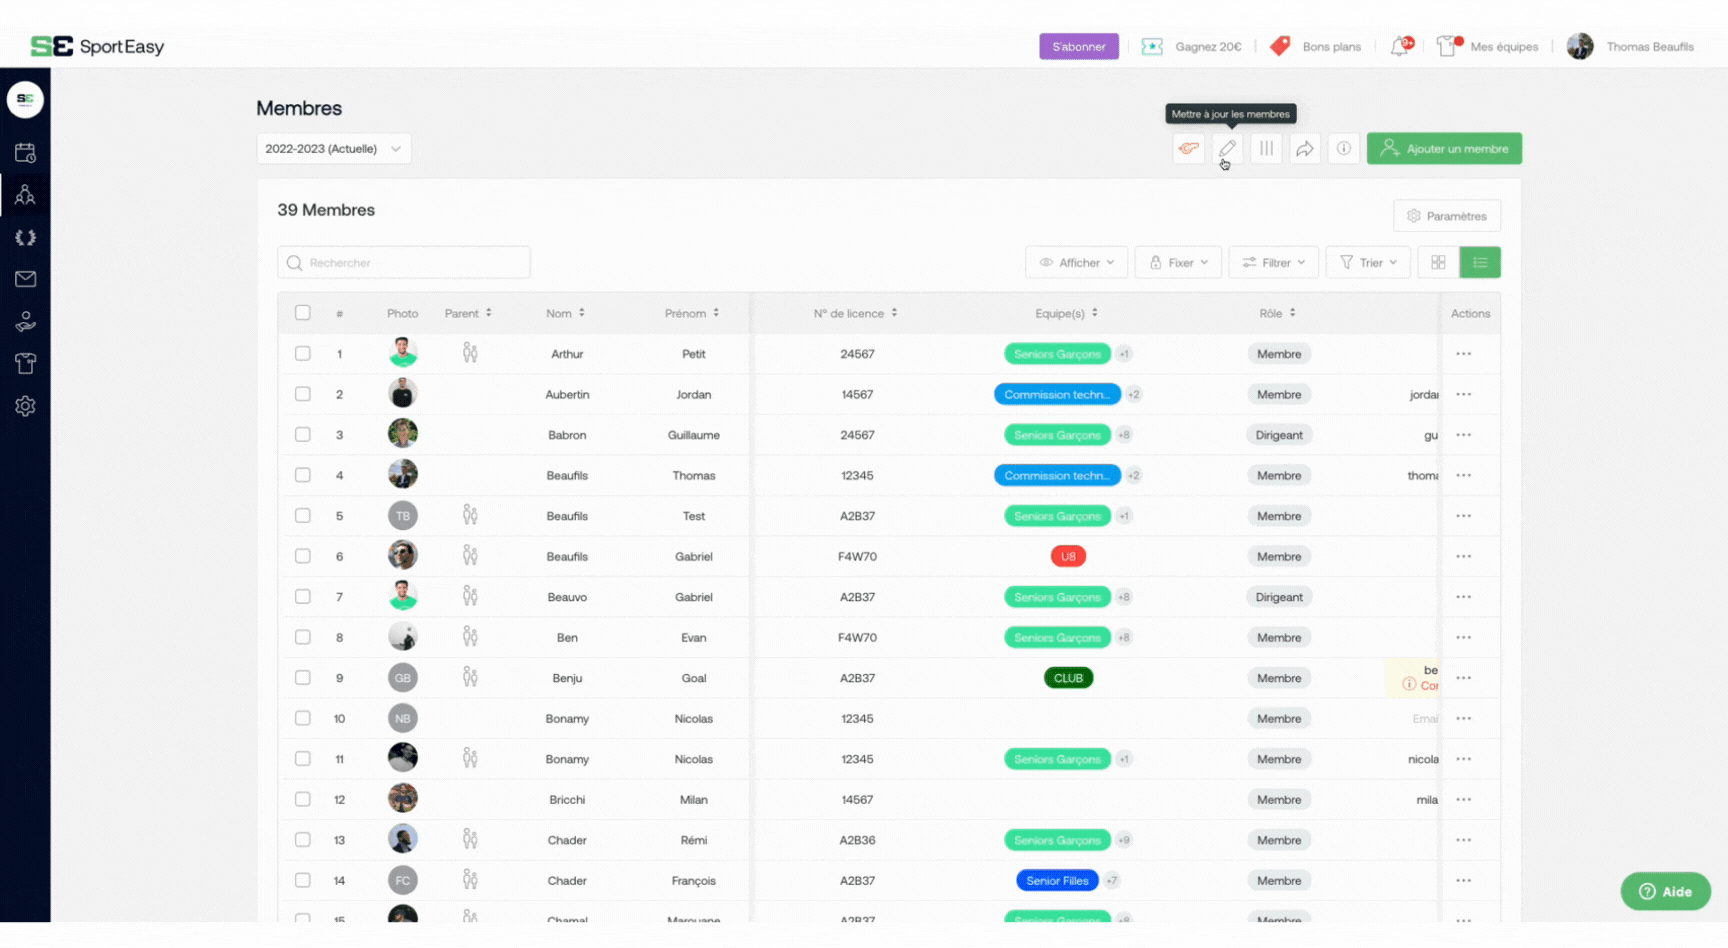Screen dimensions: 1728x948
Task: Click the pencil icon to update members
Action: pyautogui.click(x=1227, y=149)
